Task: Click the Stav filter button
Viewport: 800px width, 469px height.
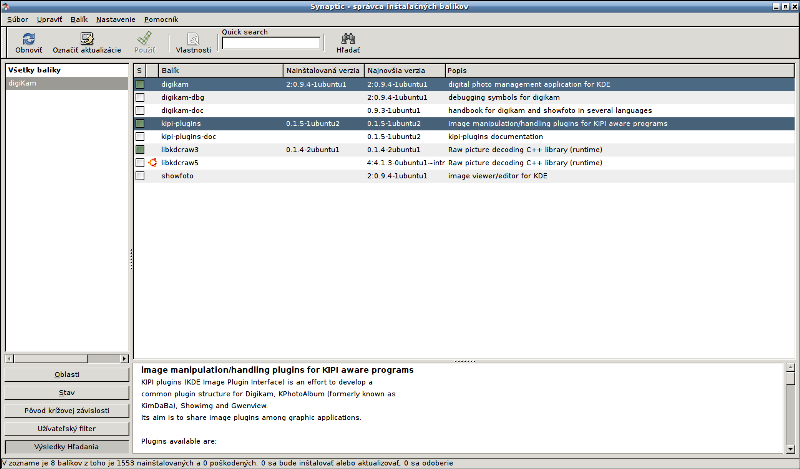Action: pos(67,392)
